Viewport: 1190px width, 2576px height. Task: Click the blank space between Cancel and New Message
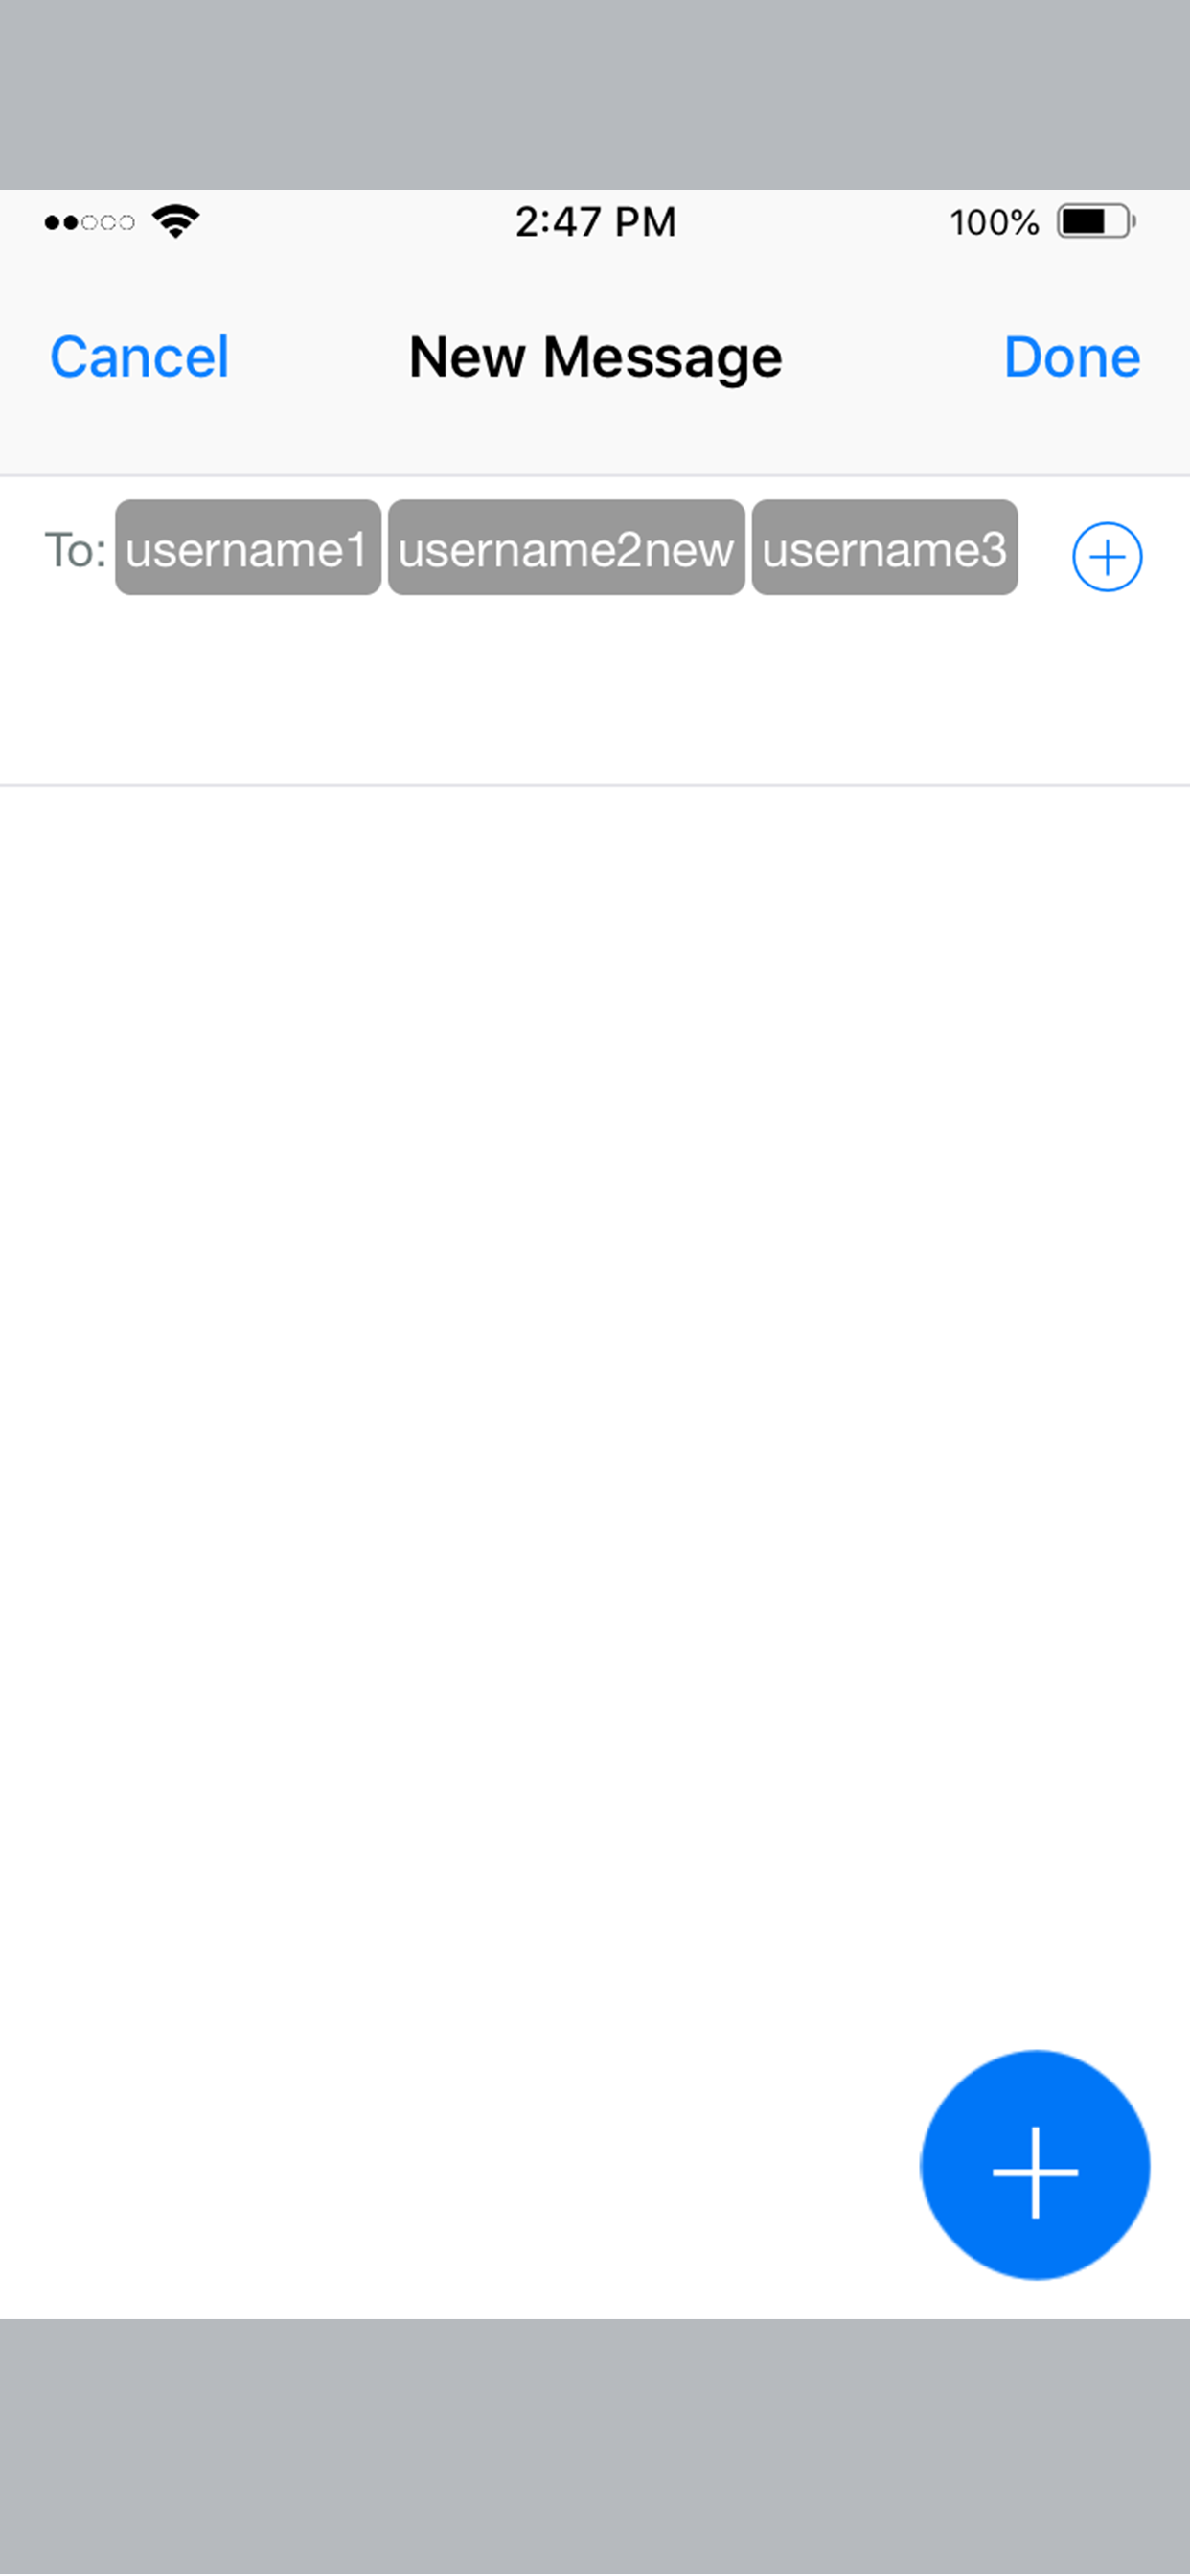click(x=320, y=357)
